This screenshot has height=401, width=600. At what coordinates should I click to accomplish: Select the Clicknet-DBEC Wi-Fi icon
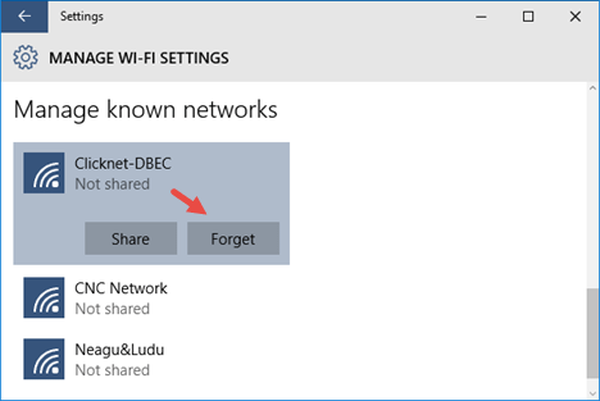point(44,173)
